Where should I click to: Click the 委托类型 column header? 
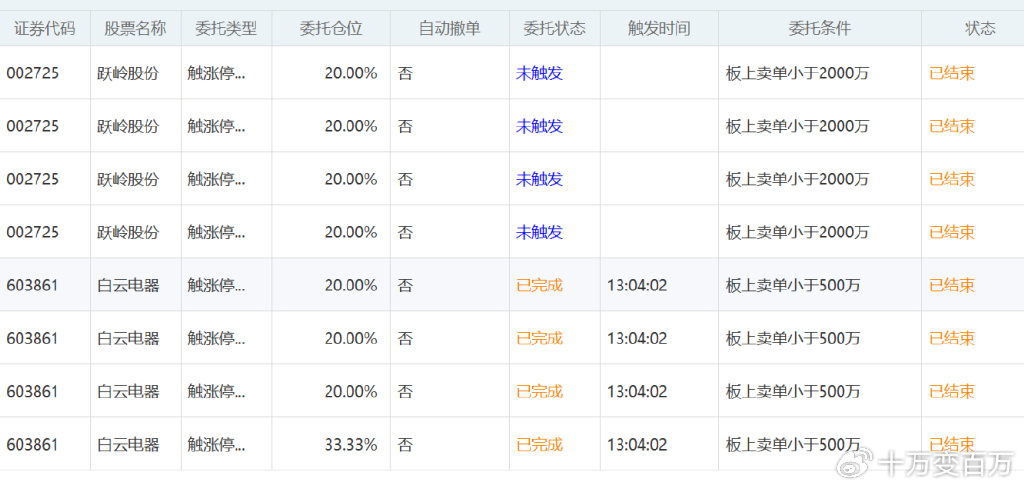(225, 28)
